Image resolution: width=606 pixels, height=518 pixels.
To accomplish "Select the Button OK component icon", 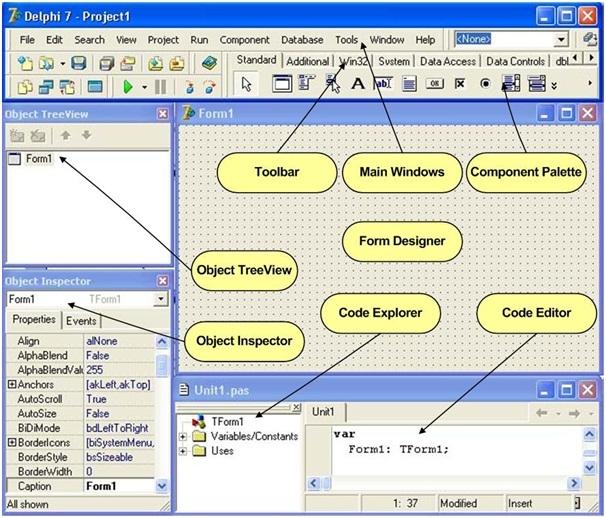I will pos(434,84).
